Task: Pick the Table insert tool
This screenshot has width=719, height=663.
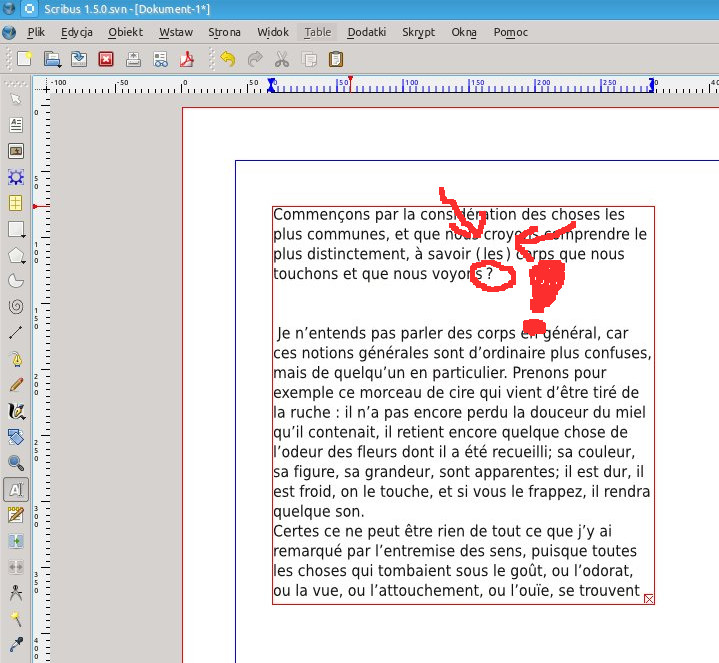Action: pyautogui.click(x=15, y=203)
